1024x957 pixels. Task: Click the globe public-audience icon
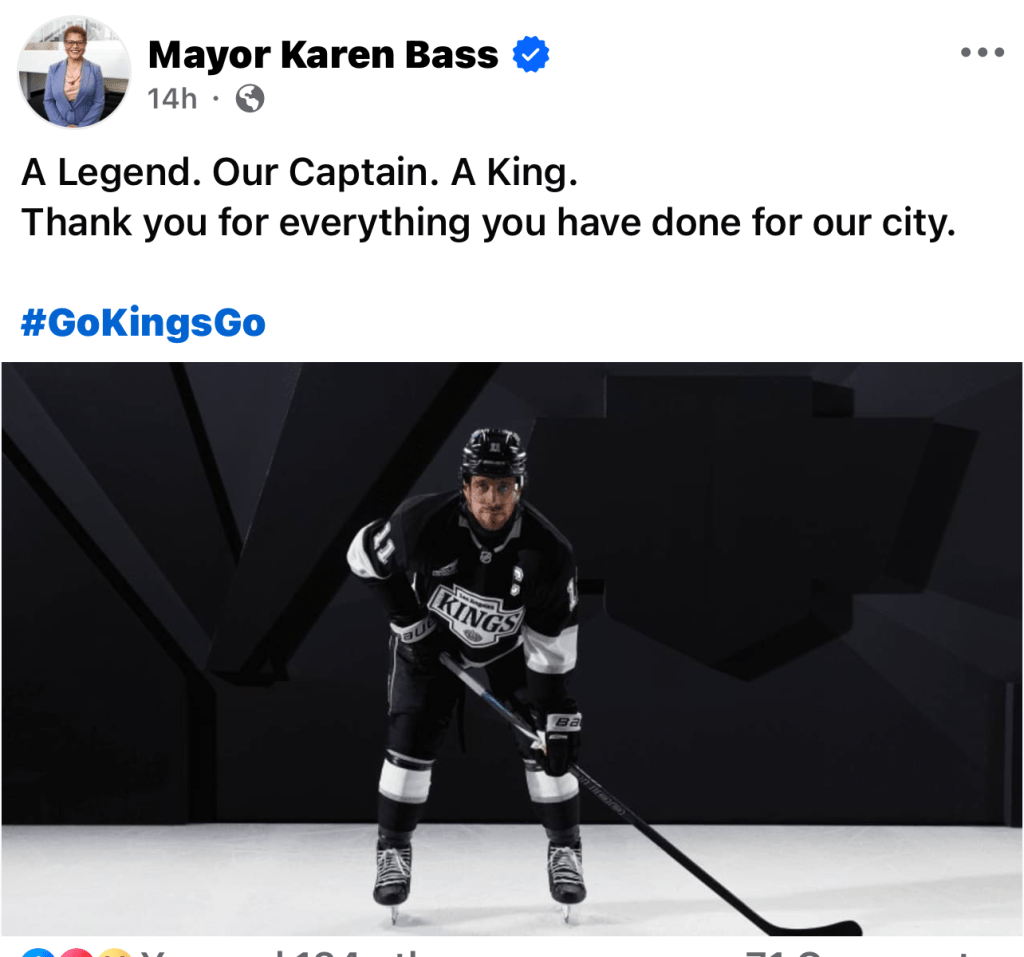pos(249,99)
